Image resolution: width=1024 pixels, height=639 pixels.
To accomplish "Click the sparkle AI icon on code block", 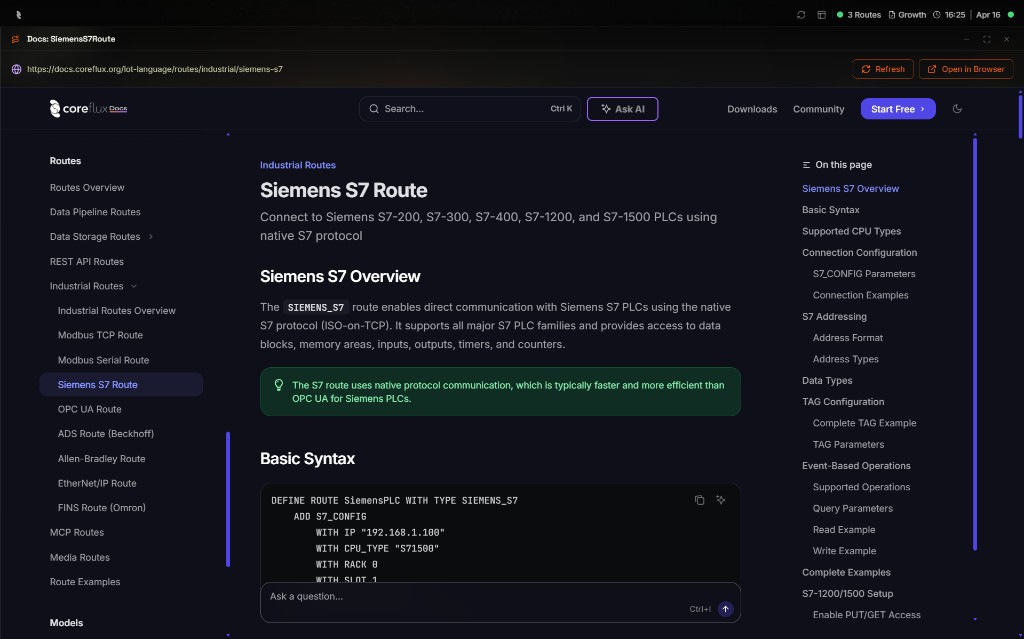I will (720, 500).
